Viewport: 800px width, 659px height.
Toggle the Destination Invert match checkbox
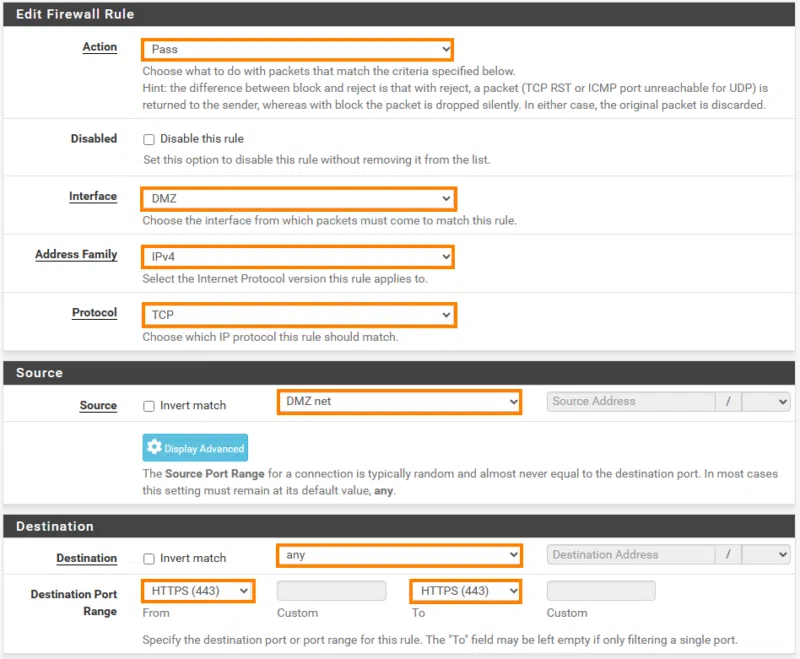pyautogui.click(x=149, y=559)
